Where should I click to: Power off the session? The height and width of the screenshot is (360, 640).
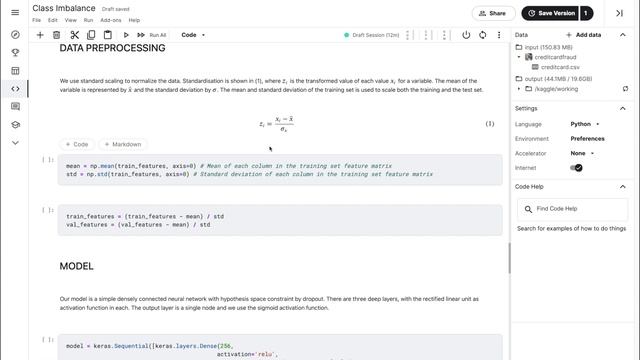[x=466, y=35]
